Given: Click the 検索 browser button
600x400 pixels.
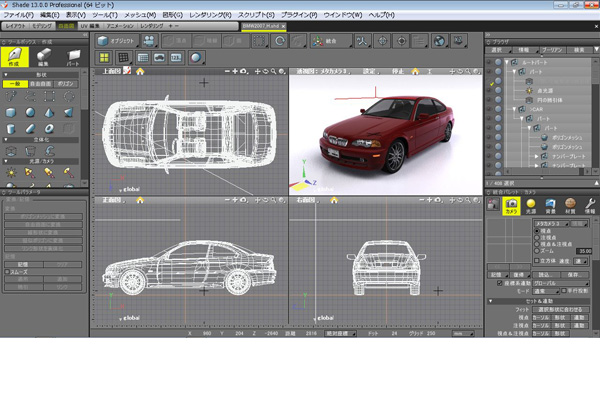Looking at the screenshot, I should click(580, 50).
